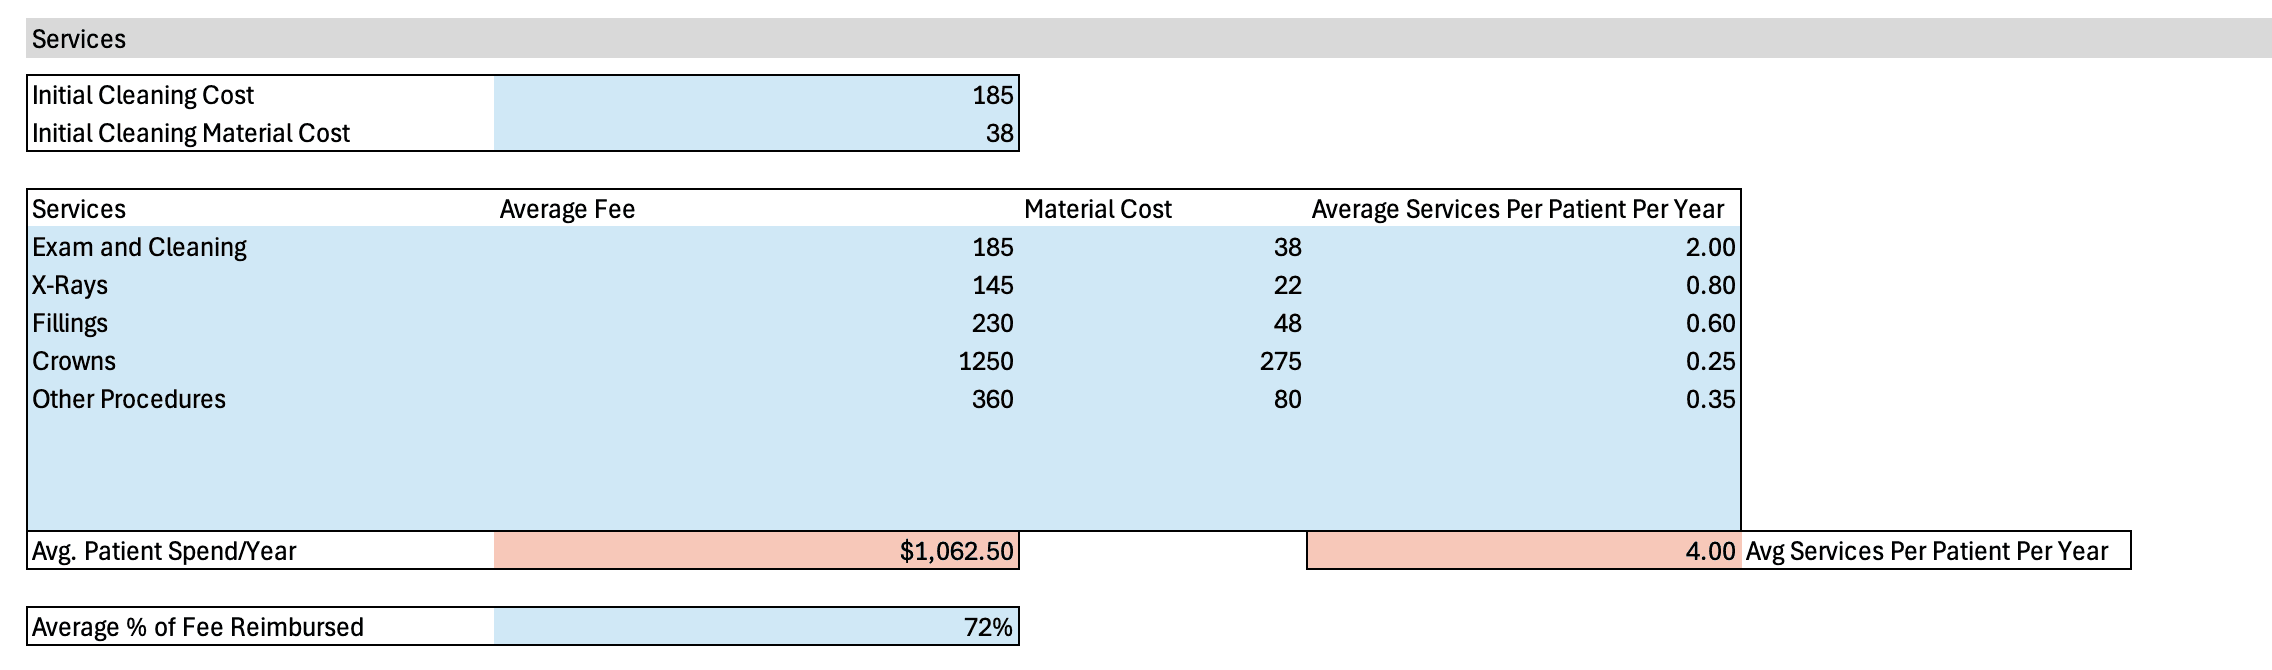Select the Average Services Per Patient column header
This screenshot has width=2272, height=670.
click(1517, 210)
